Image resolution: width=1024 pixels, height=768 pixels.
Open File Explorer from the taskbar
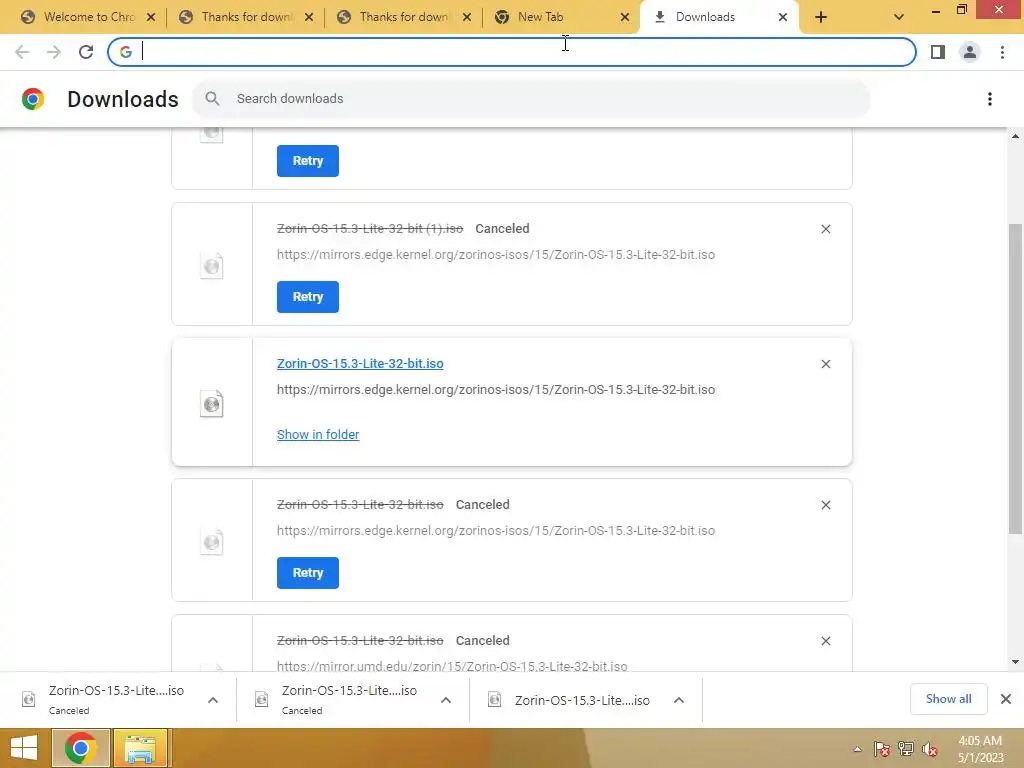pos(140,748)
